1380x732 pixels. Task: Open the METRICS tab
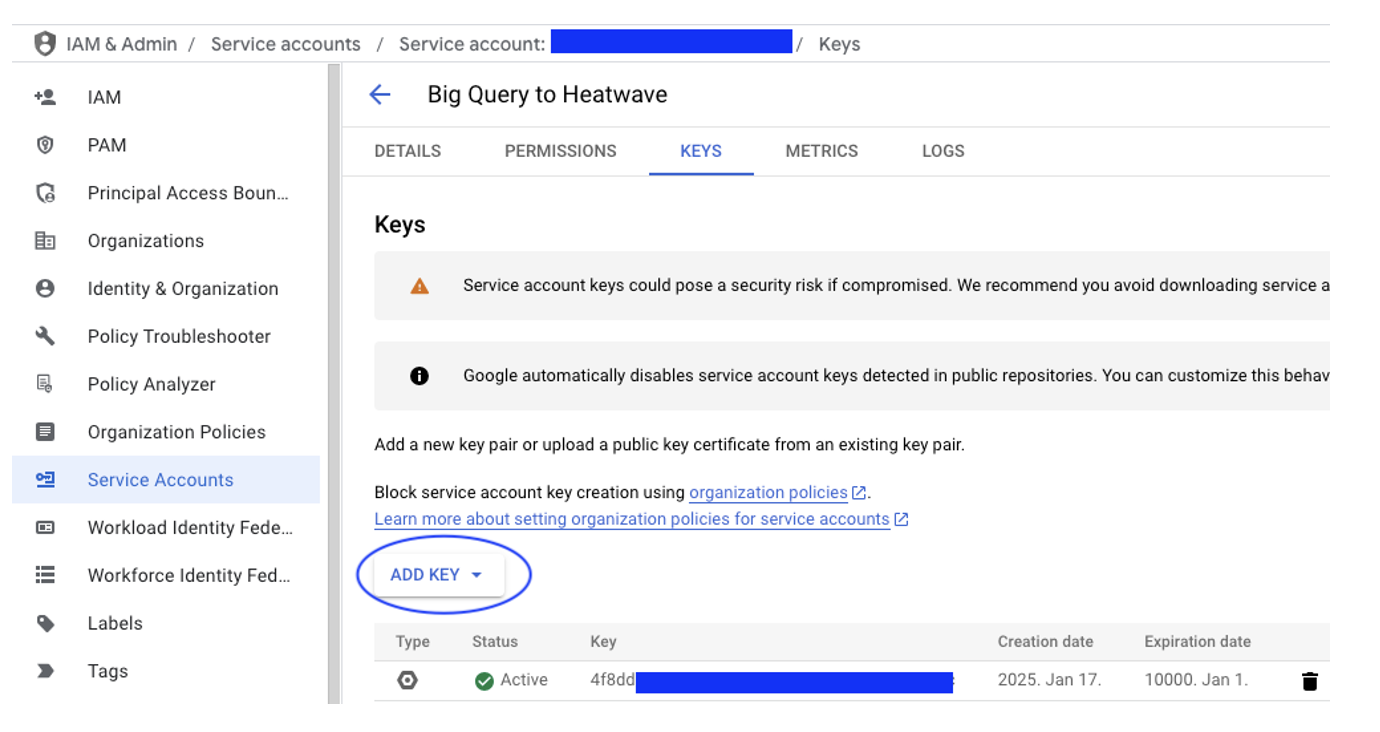tap(821, 151)
